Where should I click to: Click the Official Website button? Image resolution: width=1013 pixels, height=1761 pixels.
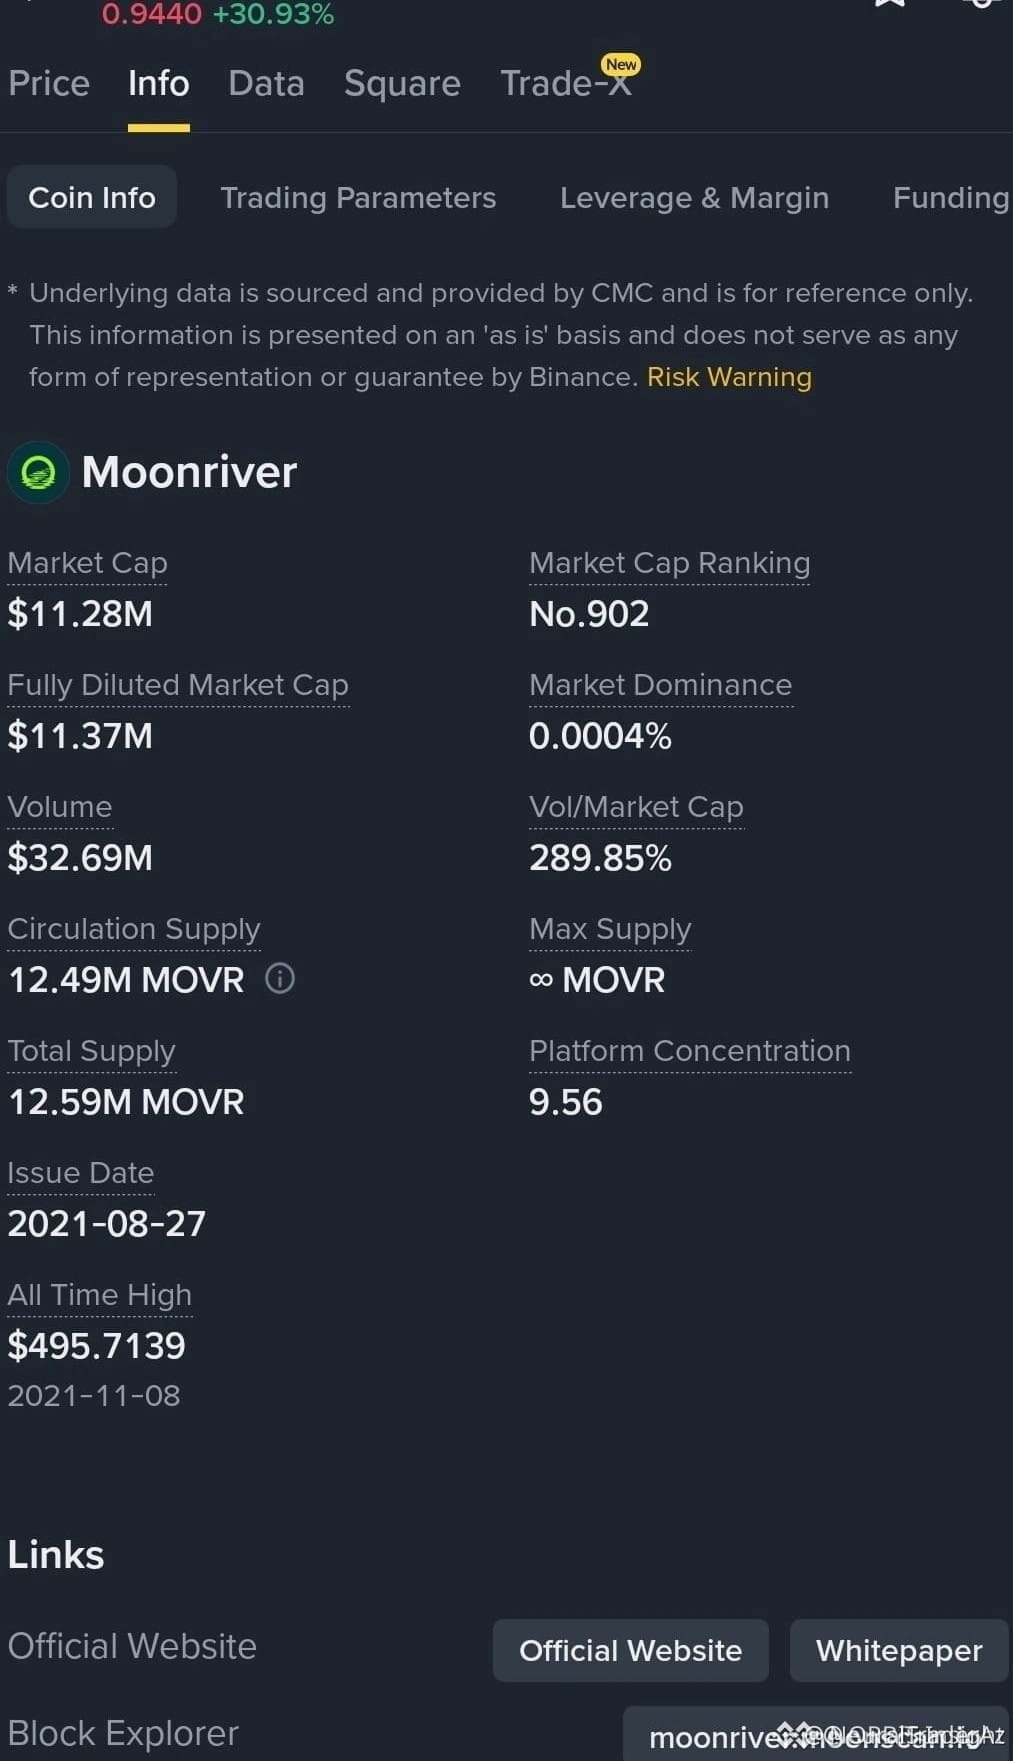tap(630, 1650)
